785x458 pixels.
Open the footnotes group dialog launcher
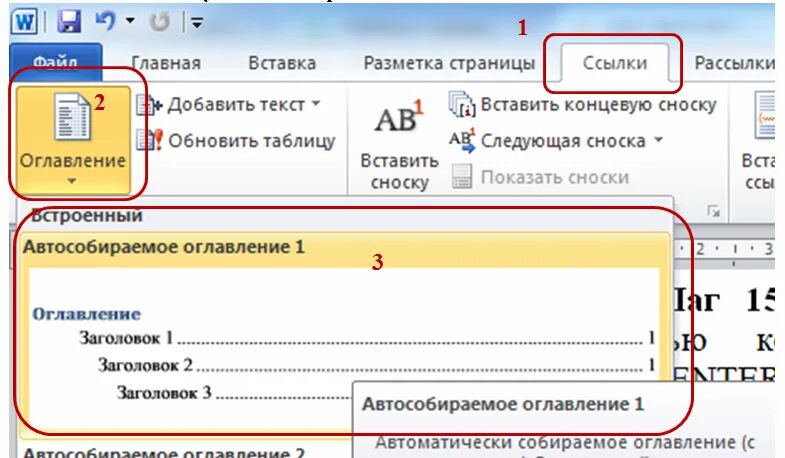point(713,212)
